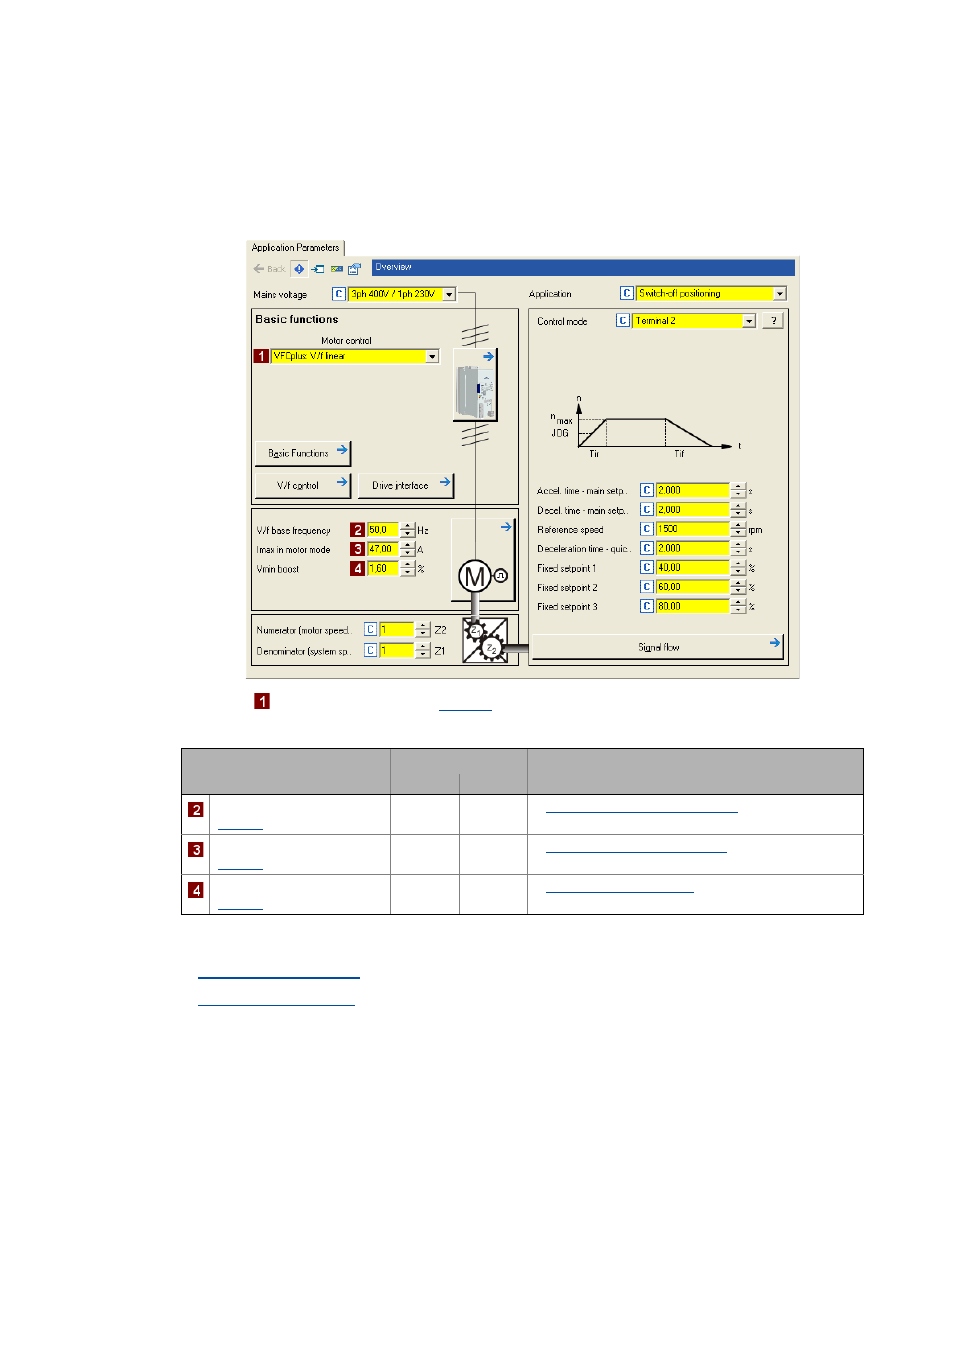Open the Control mode Terminal 2 dropdown
The width and height of the screenshot is (954, 1350).
(749, 320)
